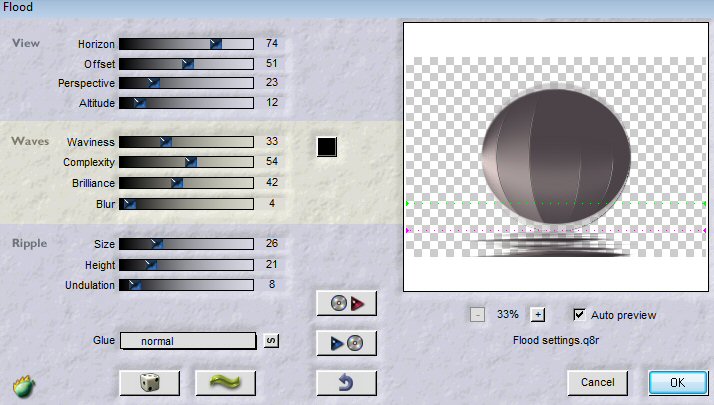Click the Cancel button
Image resolution: width=714 pixels, height=405 pixels.
point(597,383)
